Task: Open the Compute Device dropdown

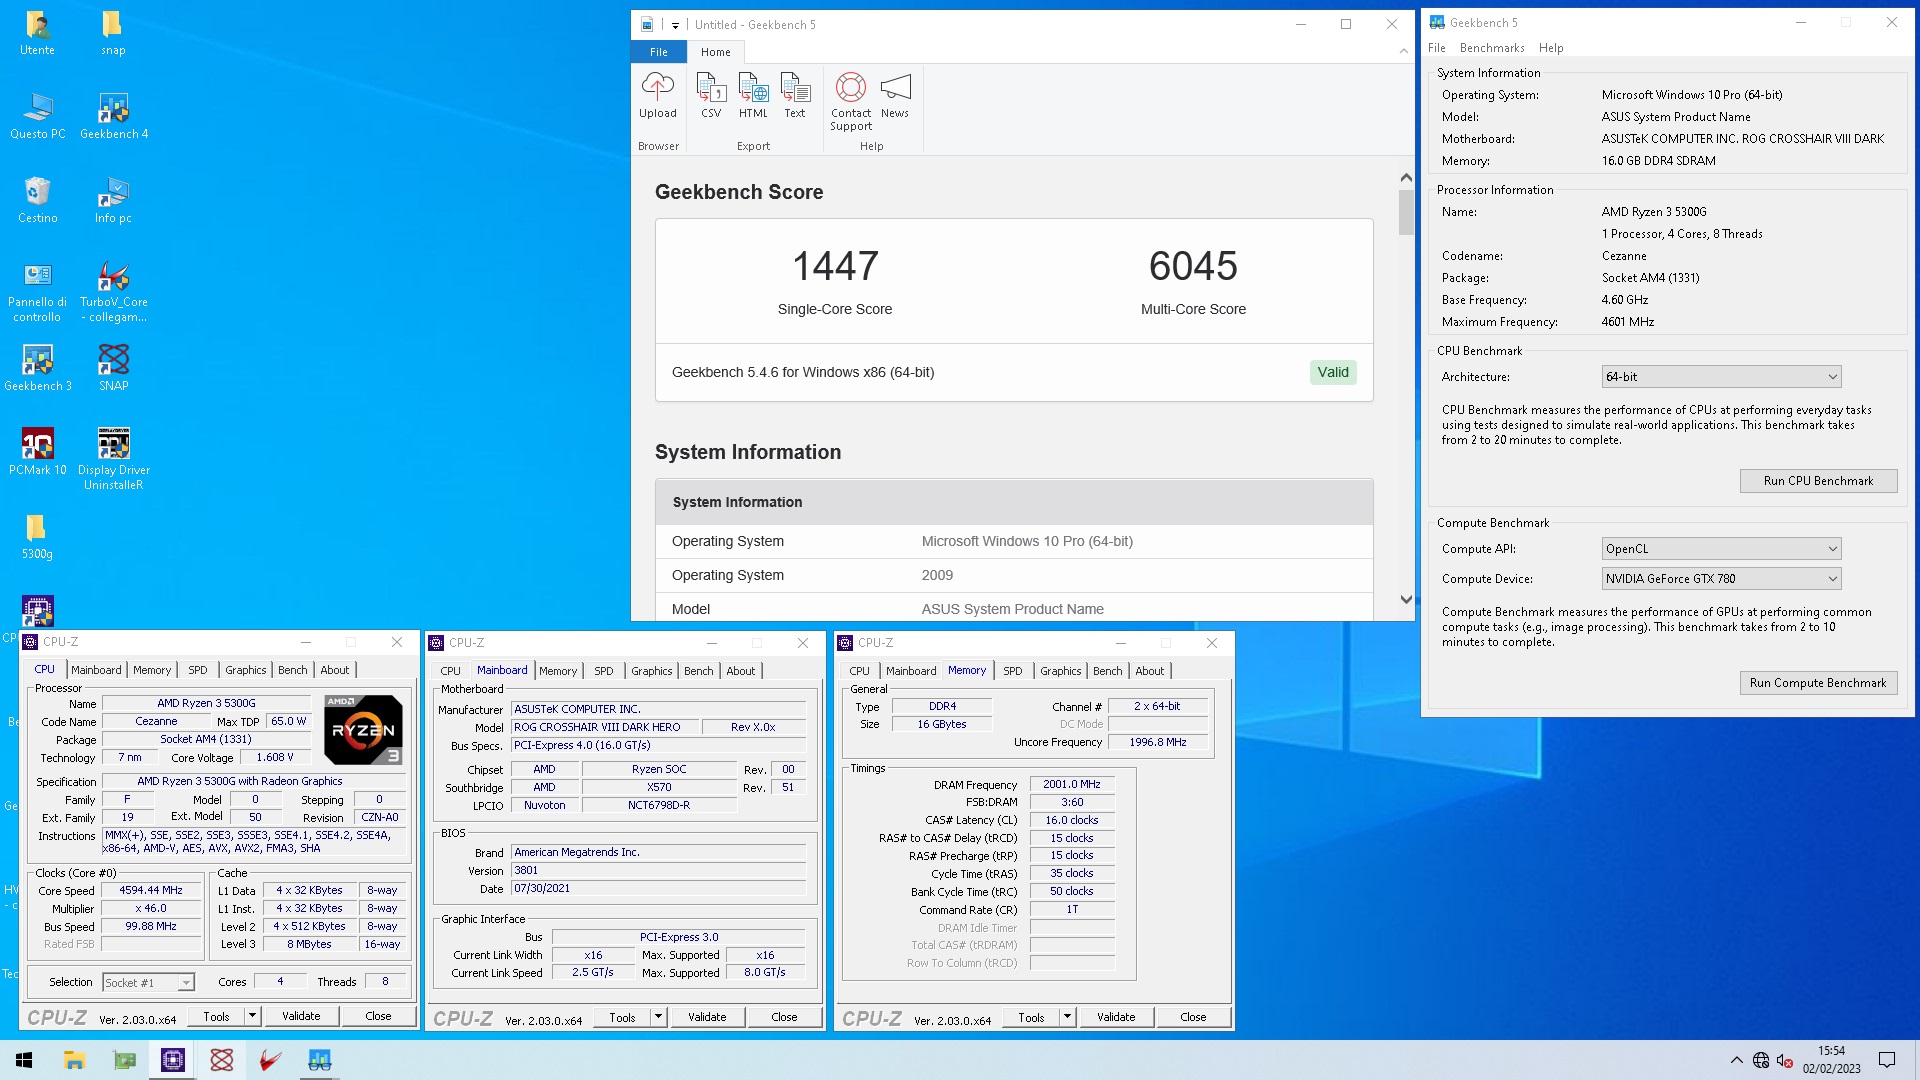Action: [x=1721, y=579]
